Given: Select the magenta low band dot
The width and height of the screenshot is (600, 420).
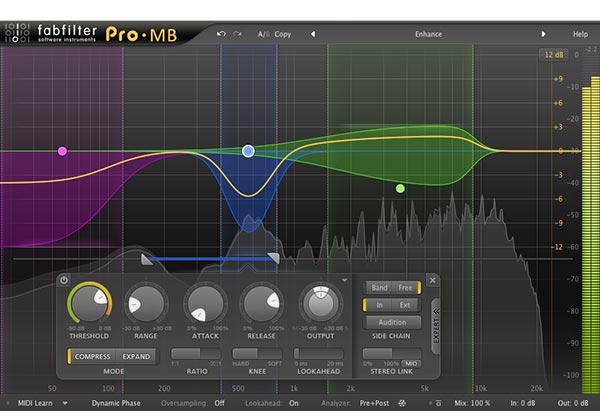Looking at the screenshot, I should tap(62, 151).
